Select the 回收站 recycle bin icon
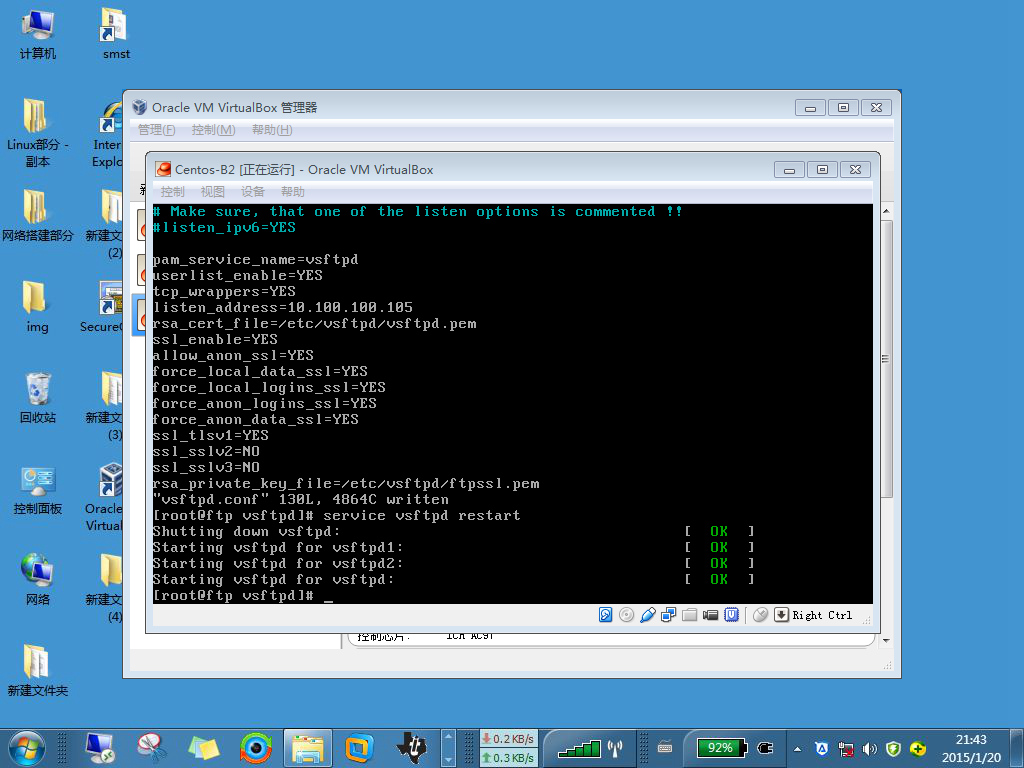The image size is (1024, 768). tap(38, 397)
